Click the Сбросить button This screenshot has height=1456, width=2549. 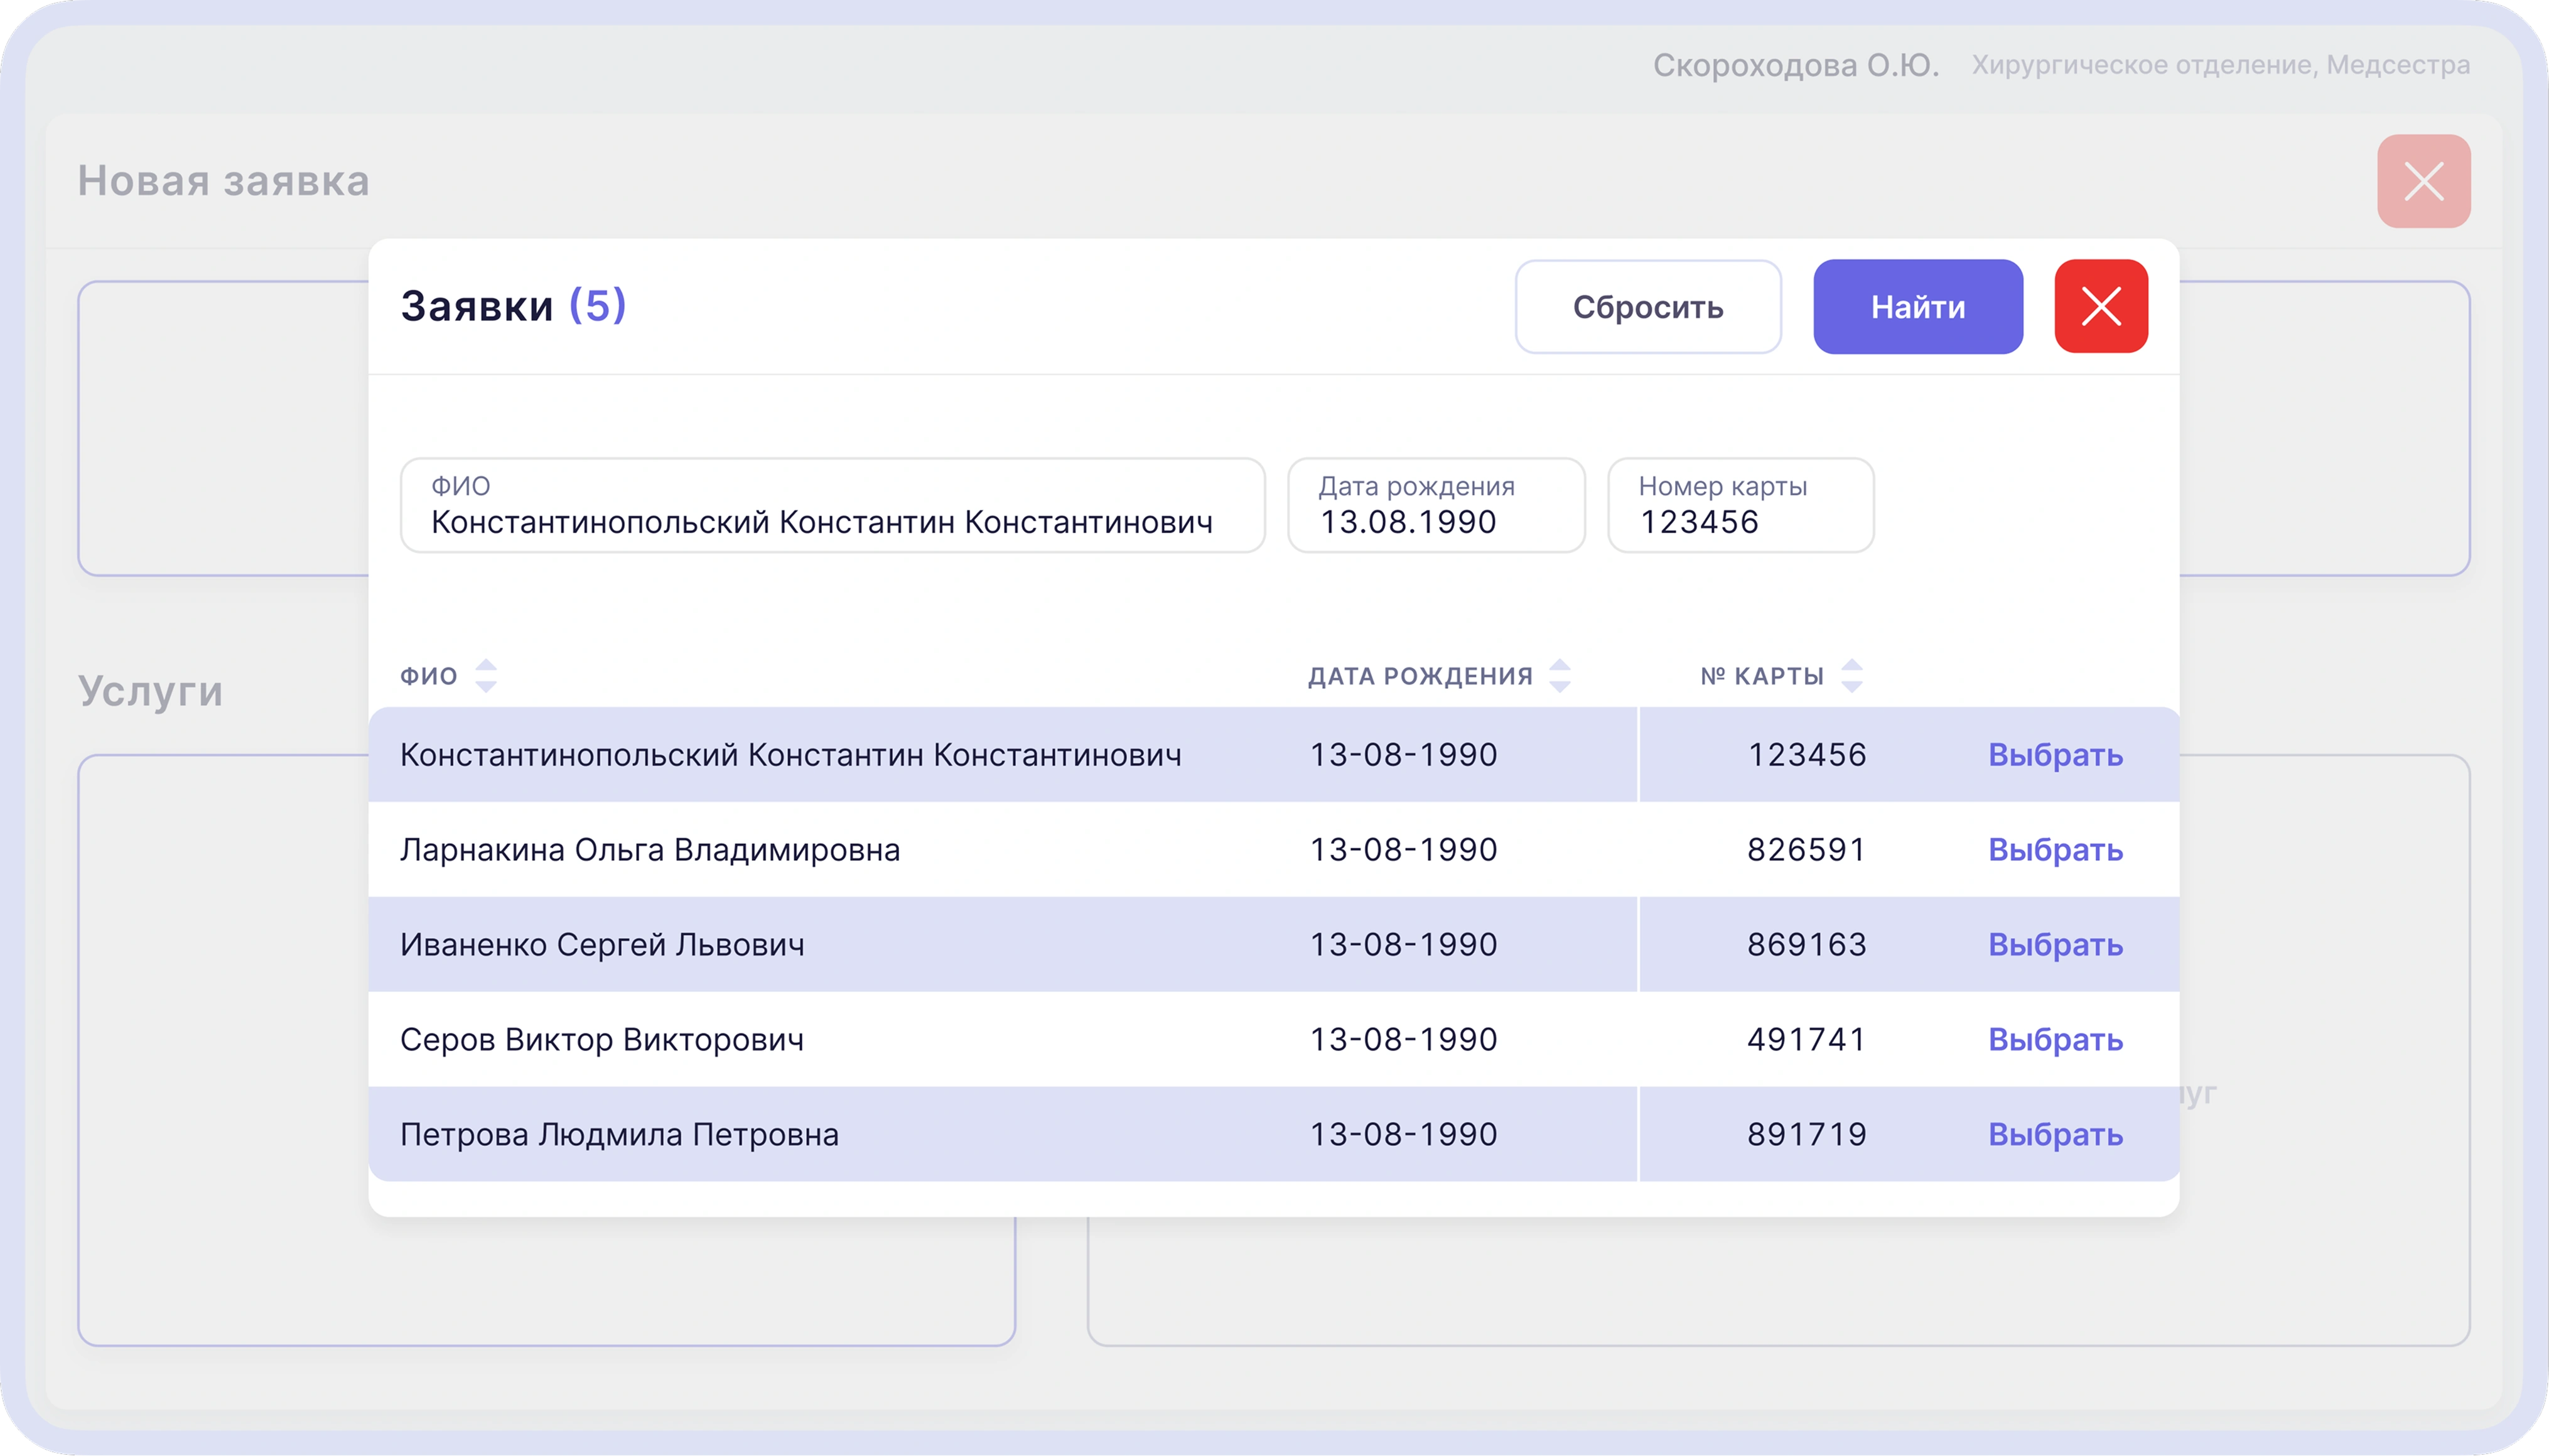[x=1648, y=306]
